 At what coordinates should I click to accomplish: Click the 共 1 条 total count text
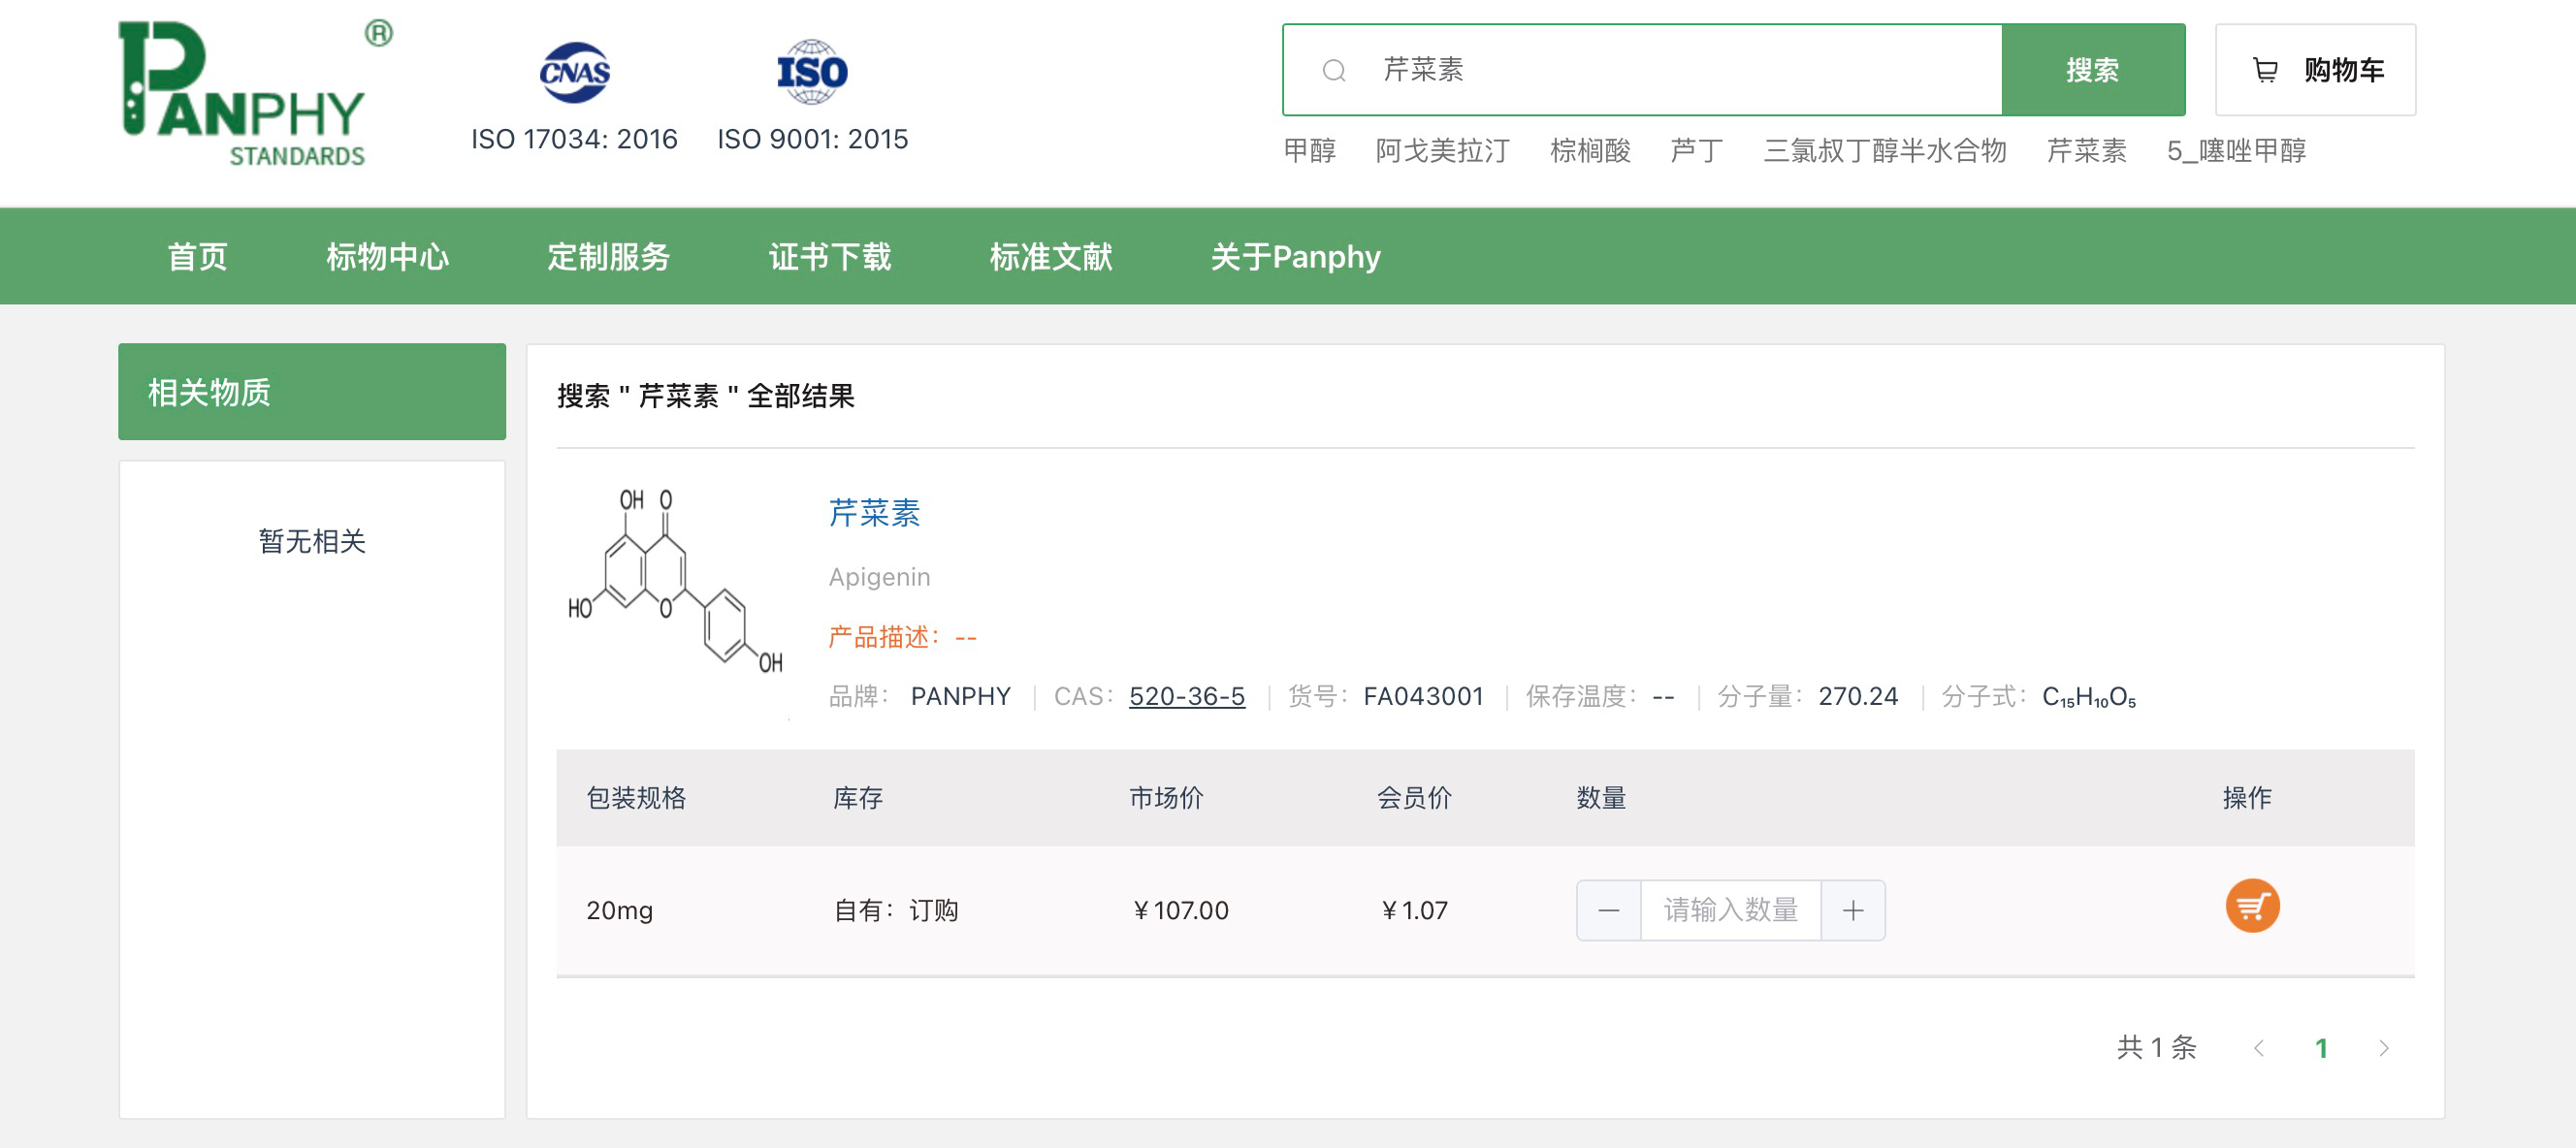2157,1048
